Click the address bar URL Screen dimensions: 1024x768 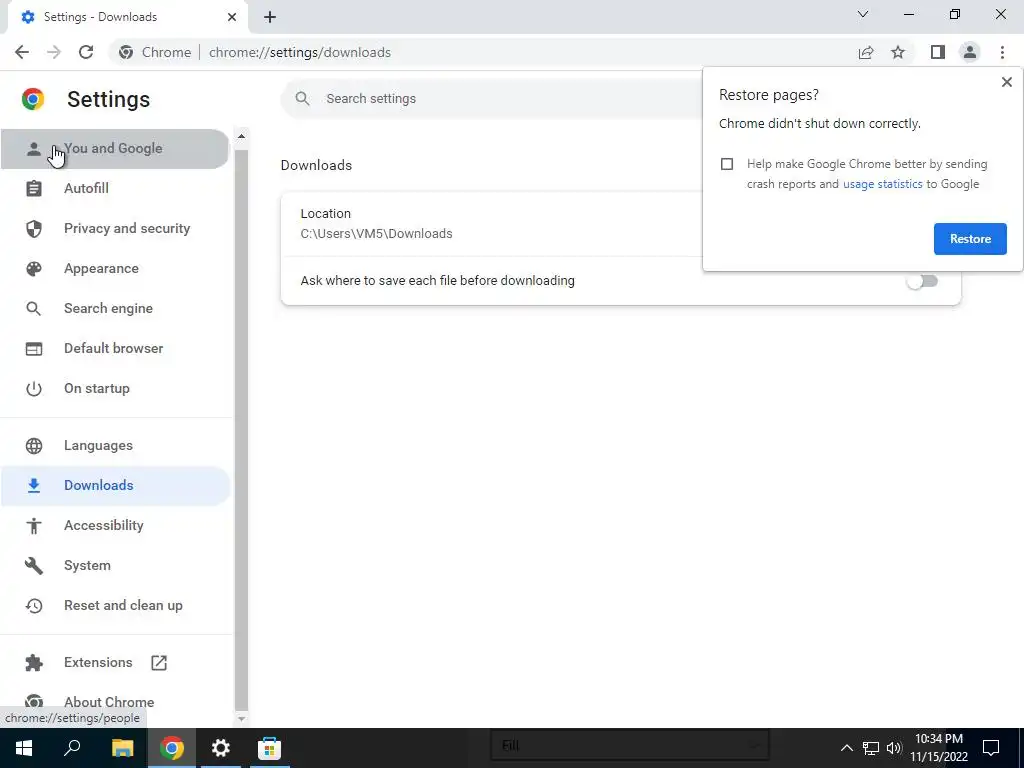[300, 52]
